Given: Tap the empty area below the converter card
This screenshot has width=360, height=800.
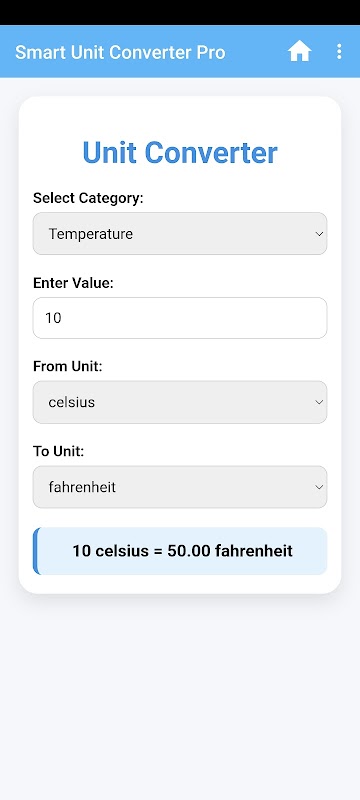Looking at the screenshot, I should (x=180, y=696).
